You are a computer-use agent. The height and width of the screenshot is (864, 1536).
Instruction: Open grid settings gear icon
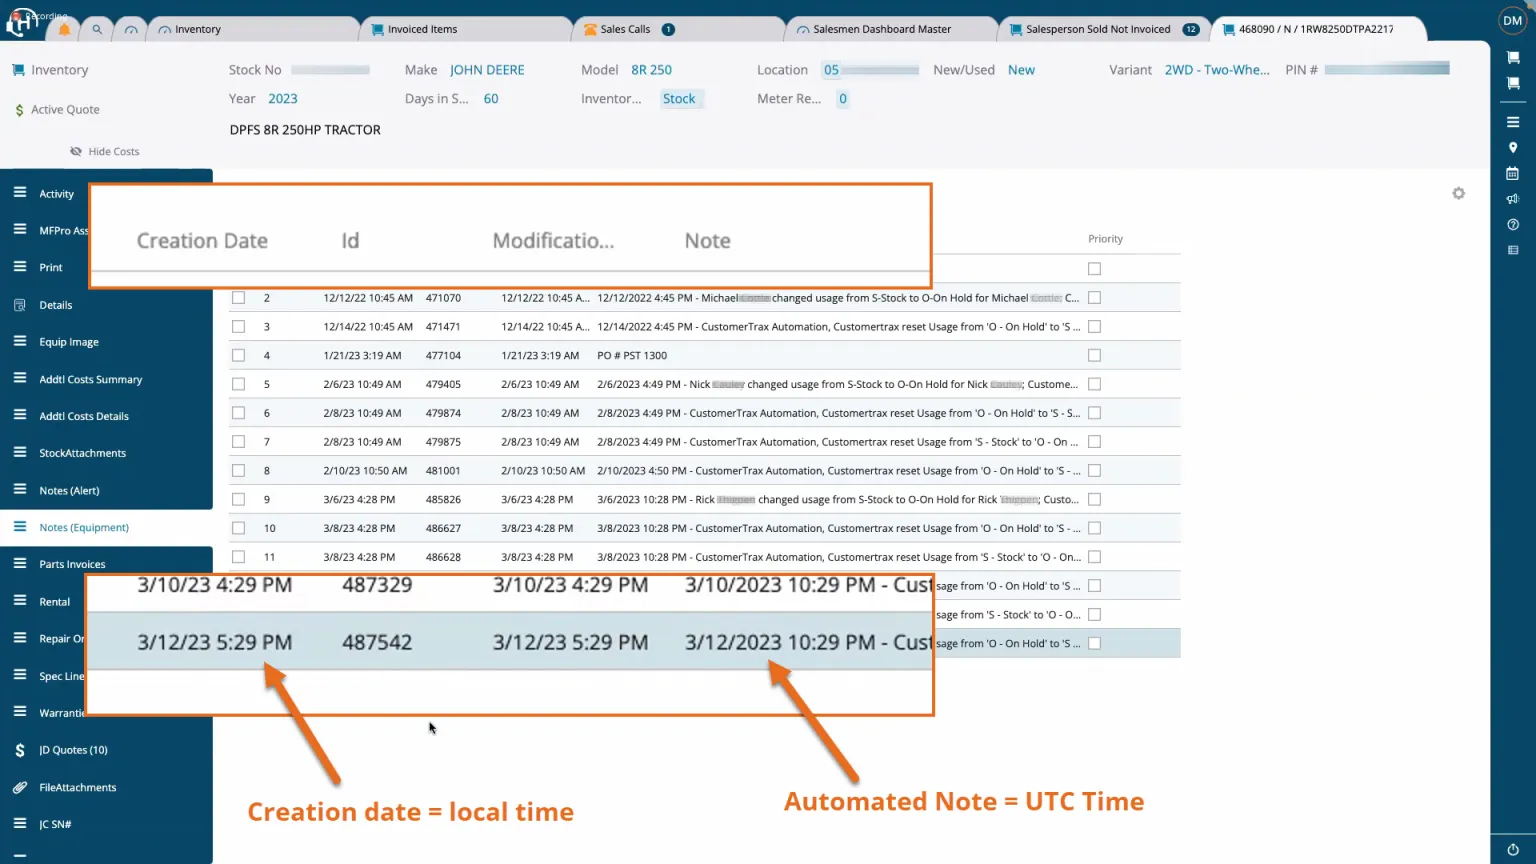click(x=1458, y=194)
